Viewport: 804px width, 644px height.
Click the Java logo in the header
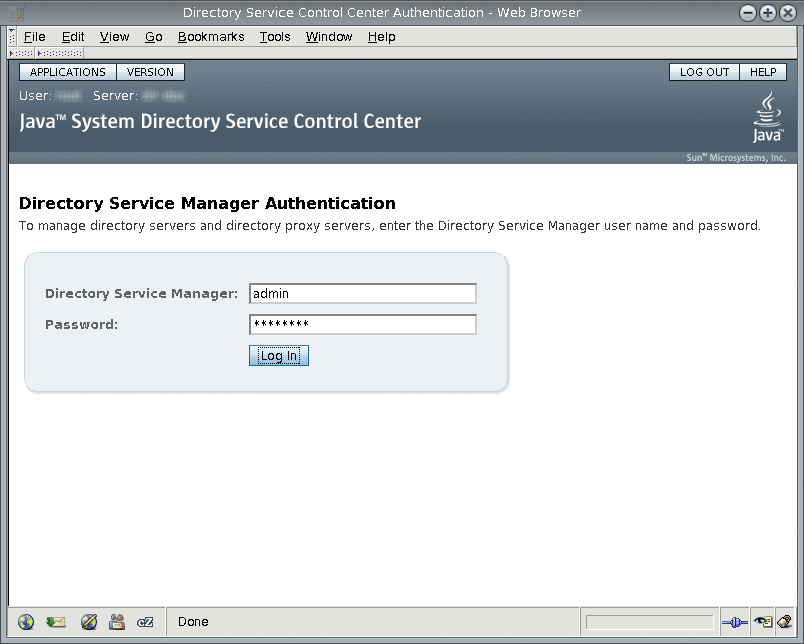(768, 116)
